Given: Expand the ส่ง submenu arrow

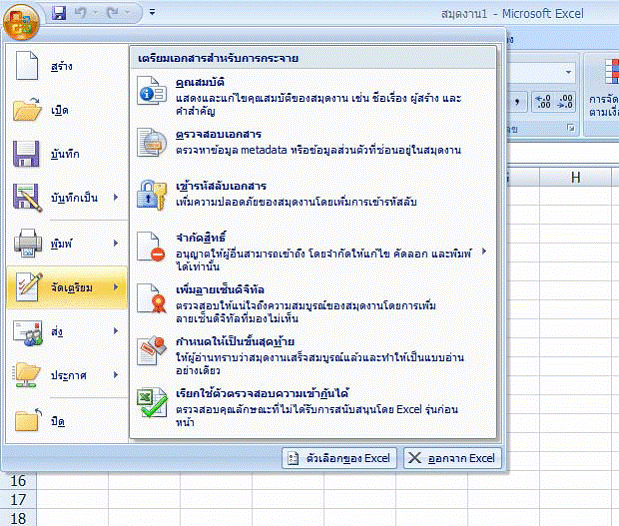Looking at the screenshot, I should [x=116, y=331].
